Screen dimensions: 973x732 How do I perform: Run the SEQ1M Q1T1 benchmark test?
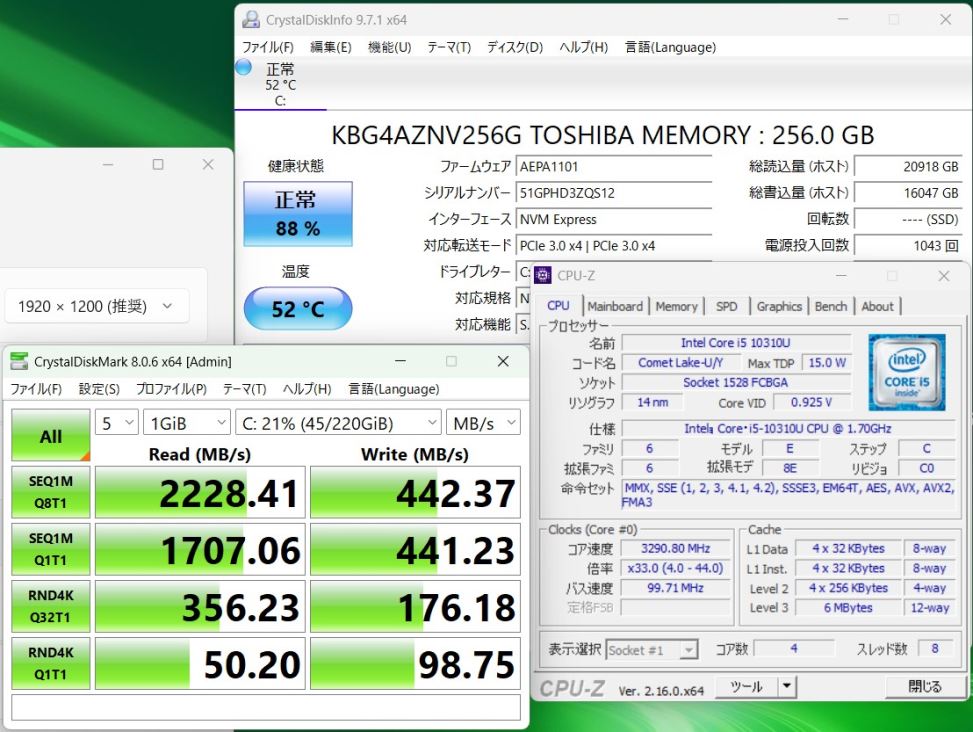click(51, 549)
